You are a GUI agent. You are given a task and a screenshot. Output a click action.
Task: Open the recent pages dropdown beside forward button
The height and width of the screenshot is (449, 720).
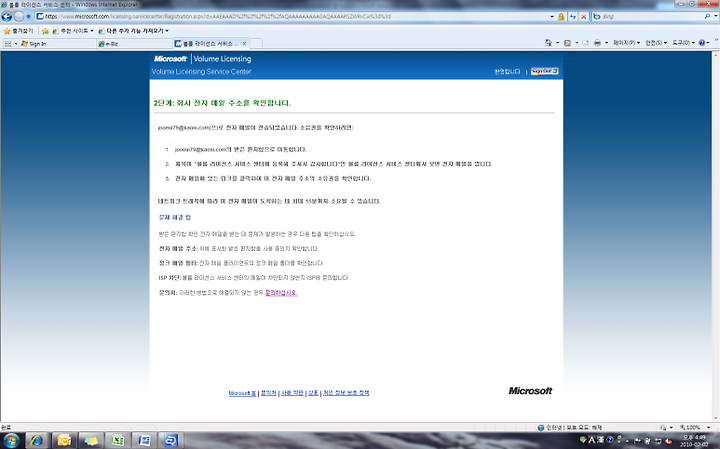point(28,17)
